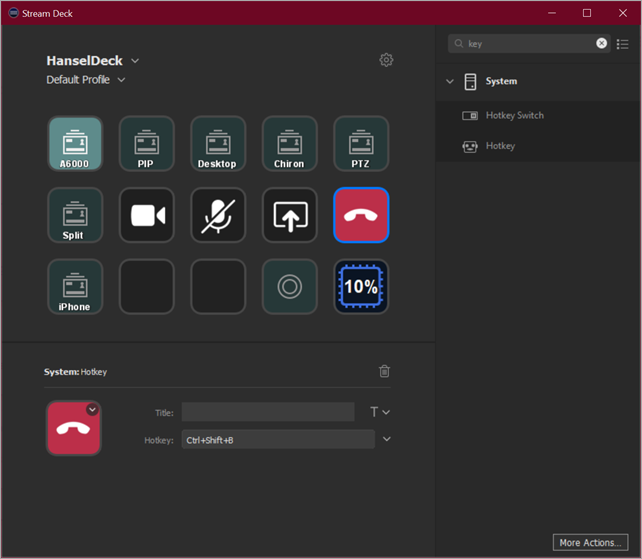The width and height of the screenshot is (642, 559).
Task: Clear the search field text
Action: (601, 43)
